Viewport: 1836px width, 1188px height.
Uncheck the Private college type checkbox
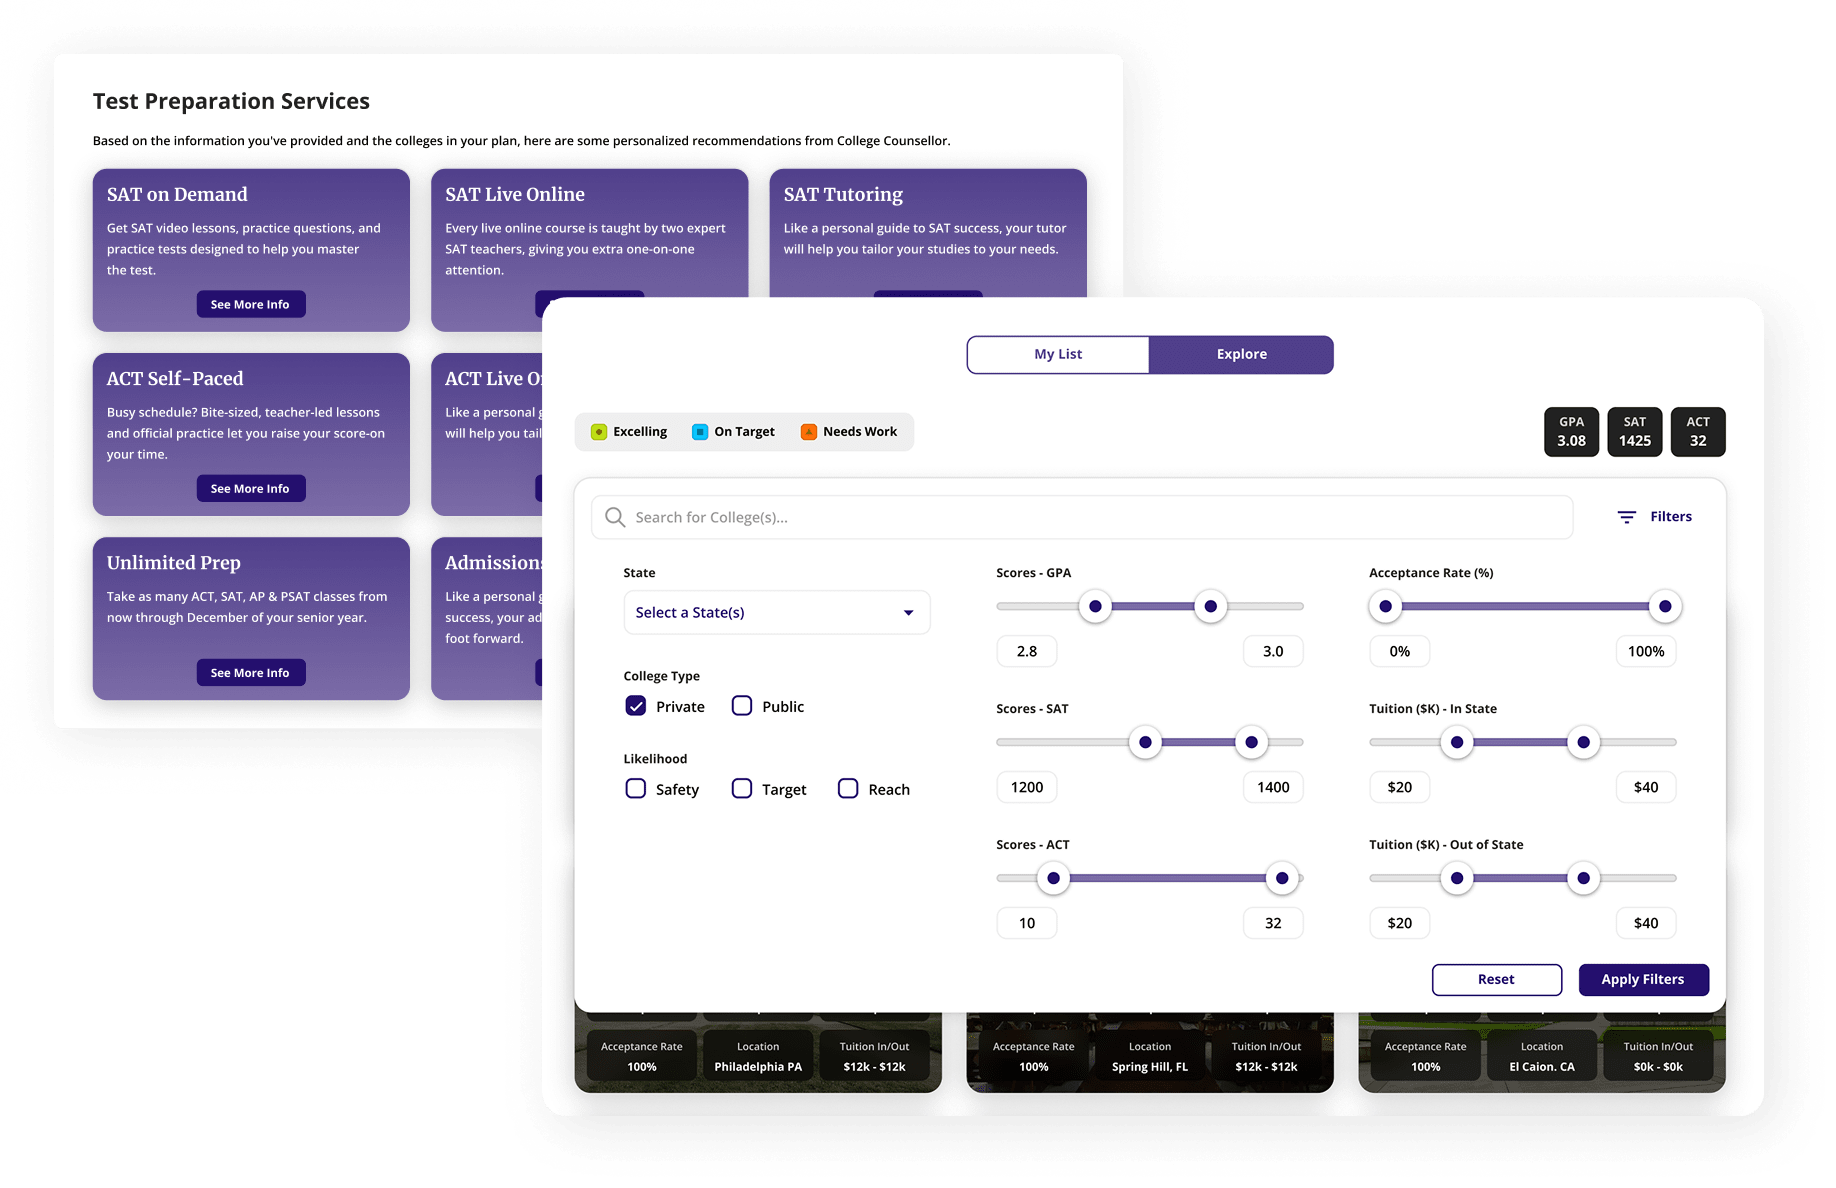point(636,705)
